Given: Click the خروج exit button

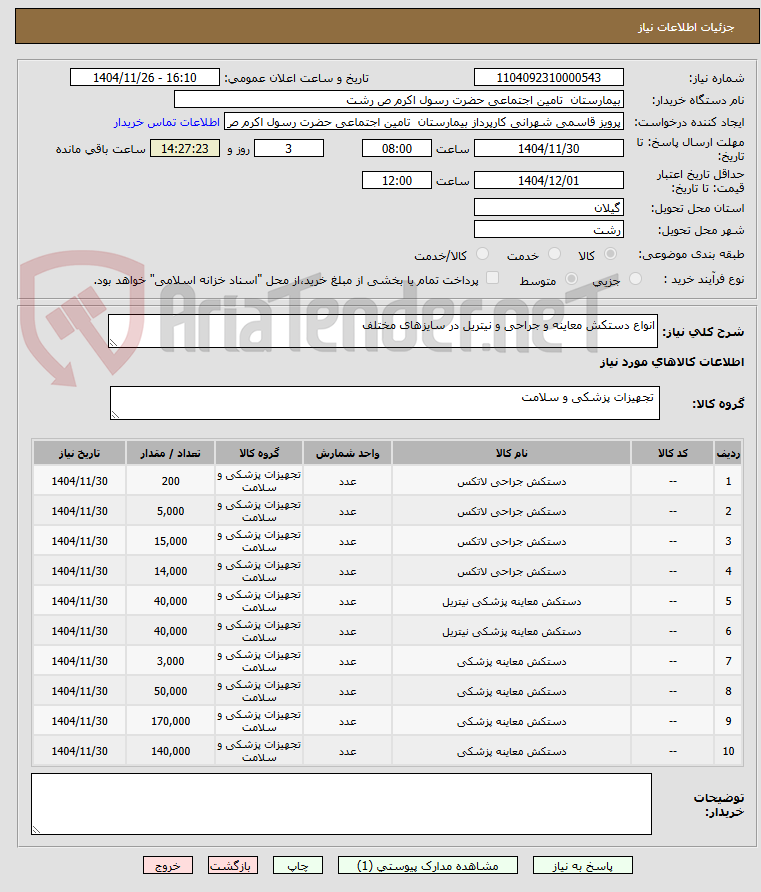Looking at the screenshot, I should tap(168, 865).
